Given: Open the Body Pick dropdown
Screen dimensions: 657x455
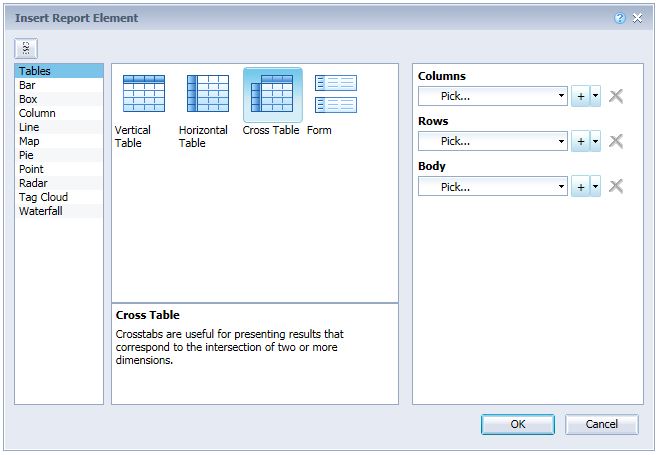Looking at the screenshot, I should [x=493, y=186].
